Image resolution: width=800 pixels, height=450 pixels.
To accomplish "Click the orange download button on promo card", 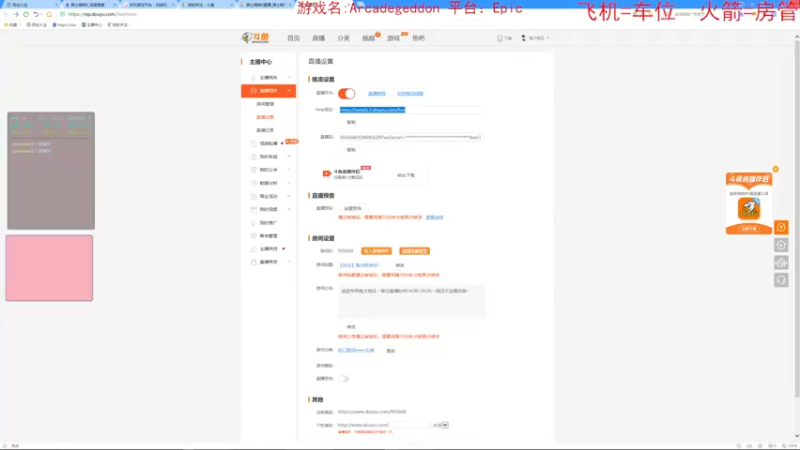I will (749, 229).
